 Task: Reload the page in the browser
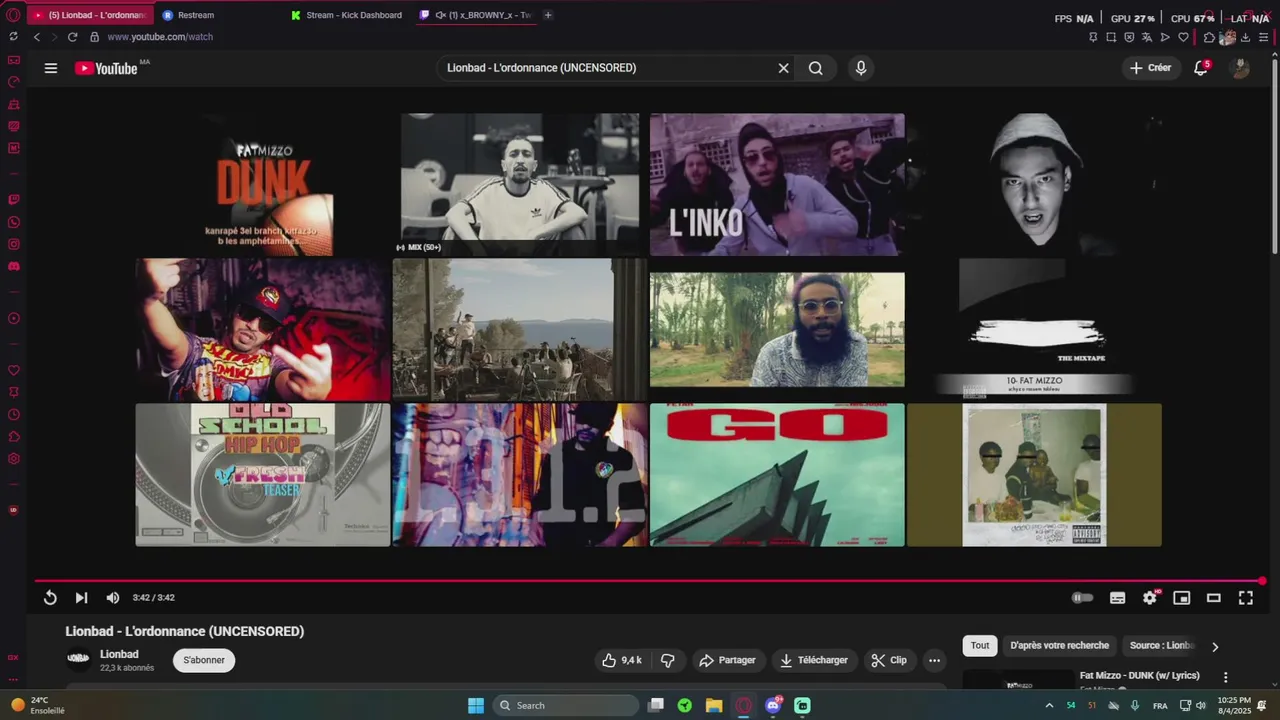coord(72,37)
